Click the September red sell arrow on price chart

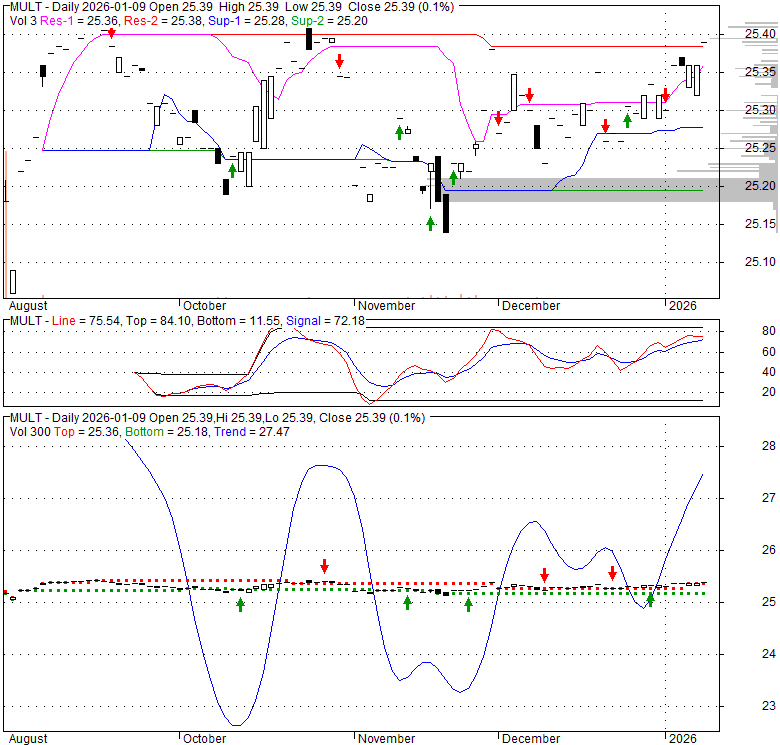112,34
